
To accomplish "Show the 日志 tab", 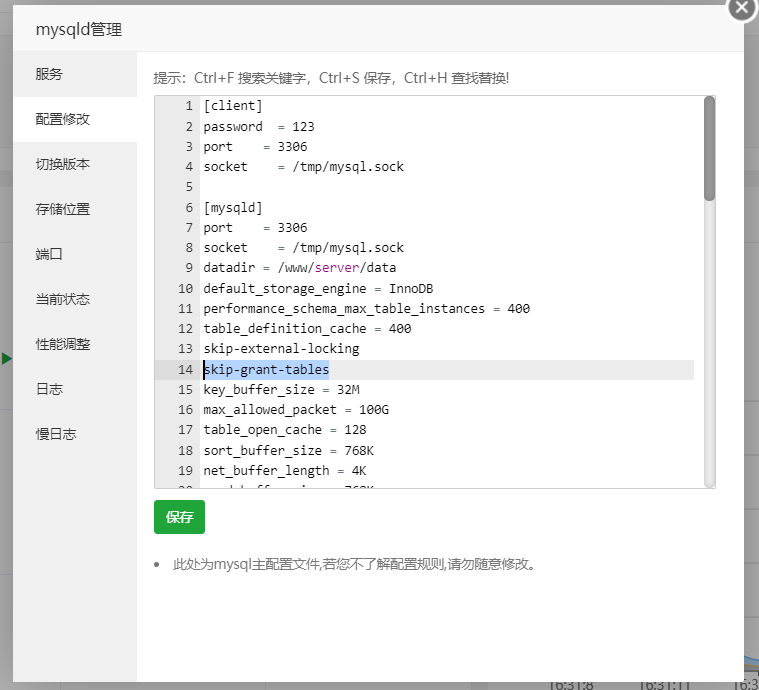I will tap(75, 389).
